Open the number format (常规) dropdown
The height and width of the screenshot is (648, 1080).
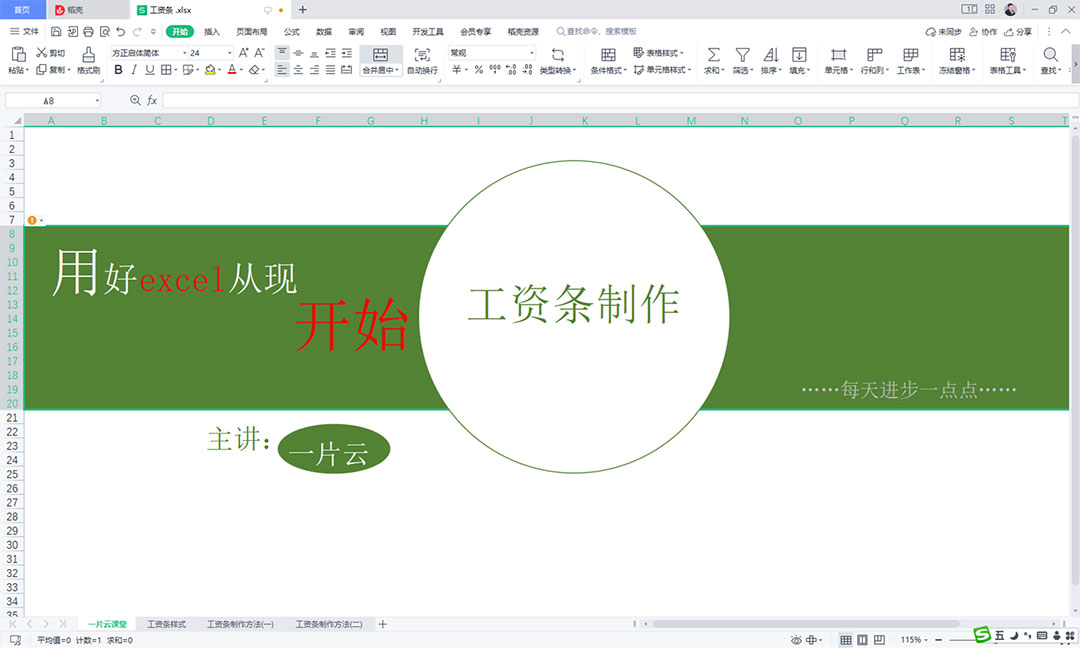point(531,52)
